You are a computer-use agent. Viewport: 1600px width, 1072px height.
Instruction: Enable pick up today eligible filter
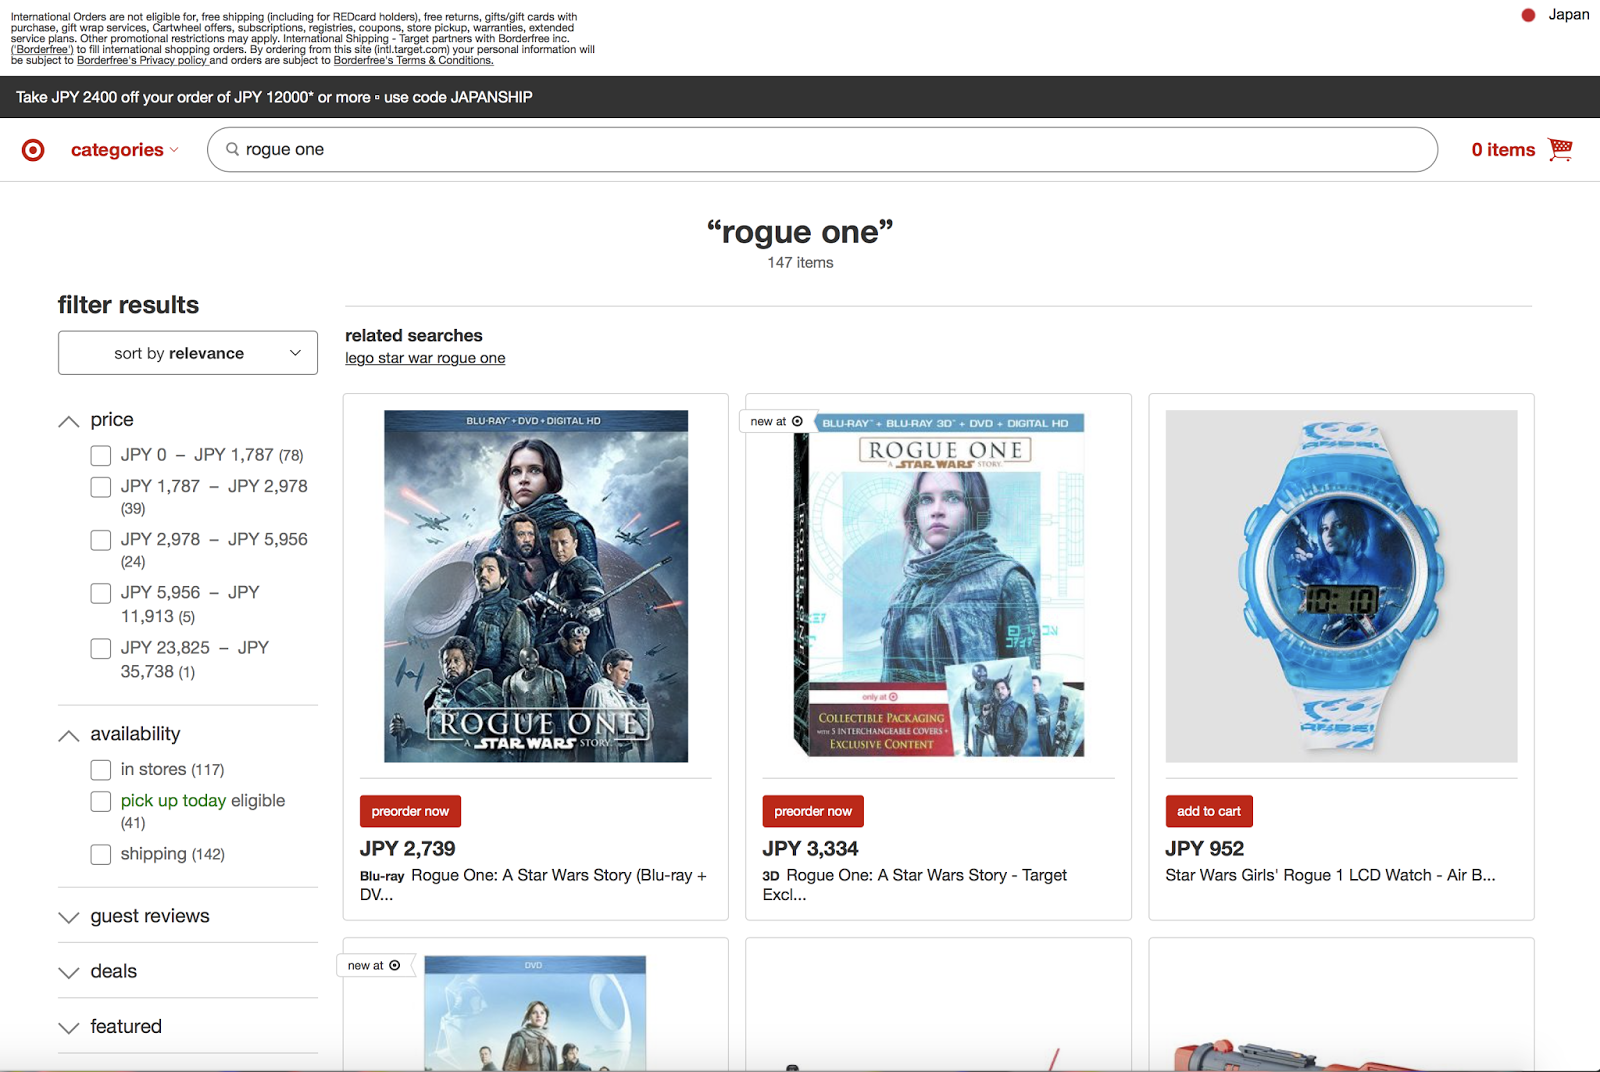pyautogui.click(x=101, y=801)
